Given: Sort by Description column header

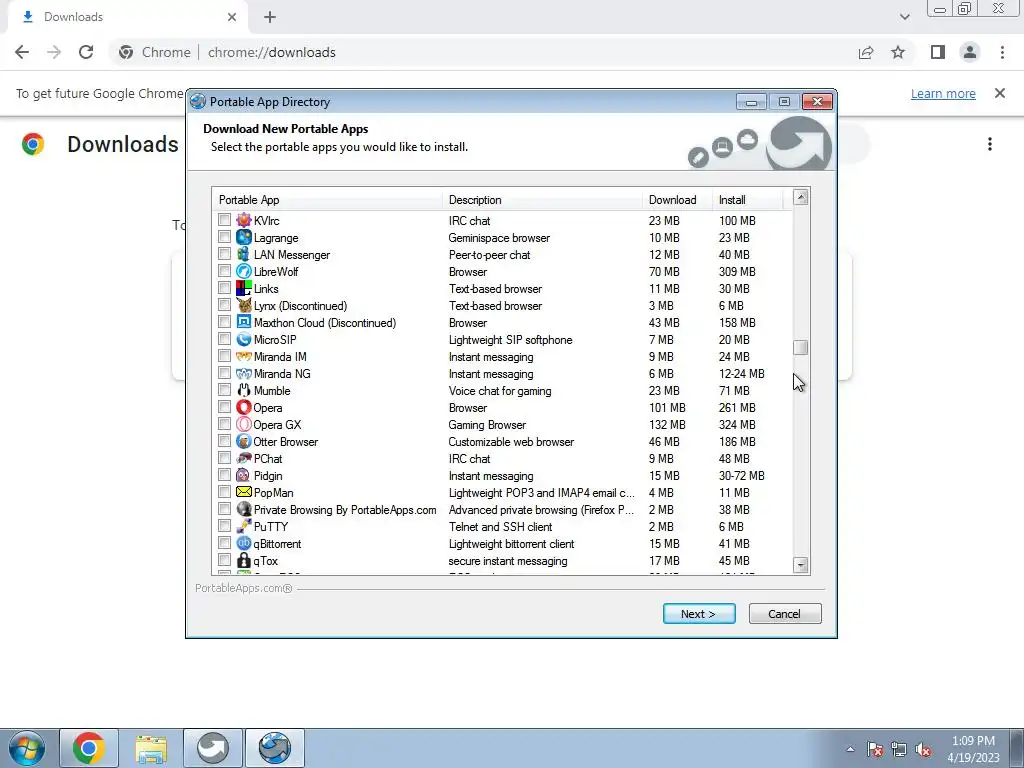Looking at the screenshot, I should point(542,200).
